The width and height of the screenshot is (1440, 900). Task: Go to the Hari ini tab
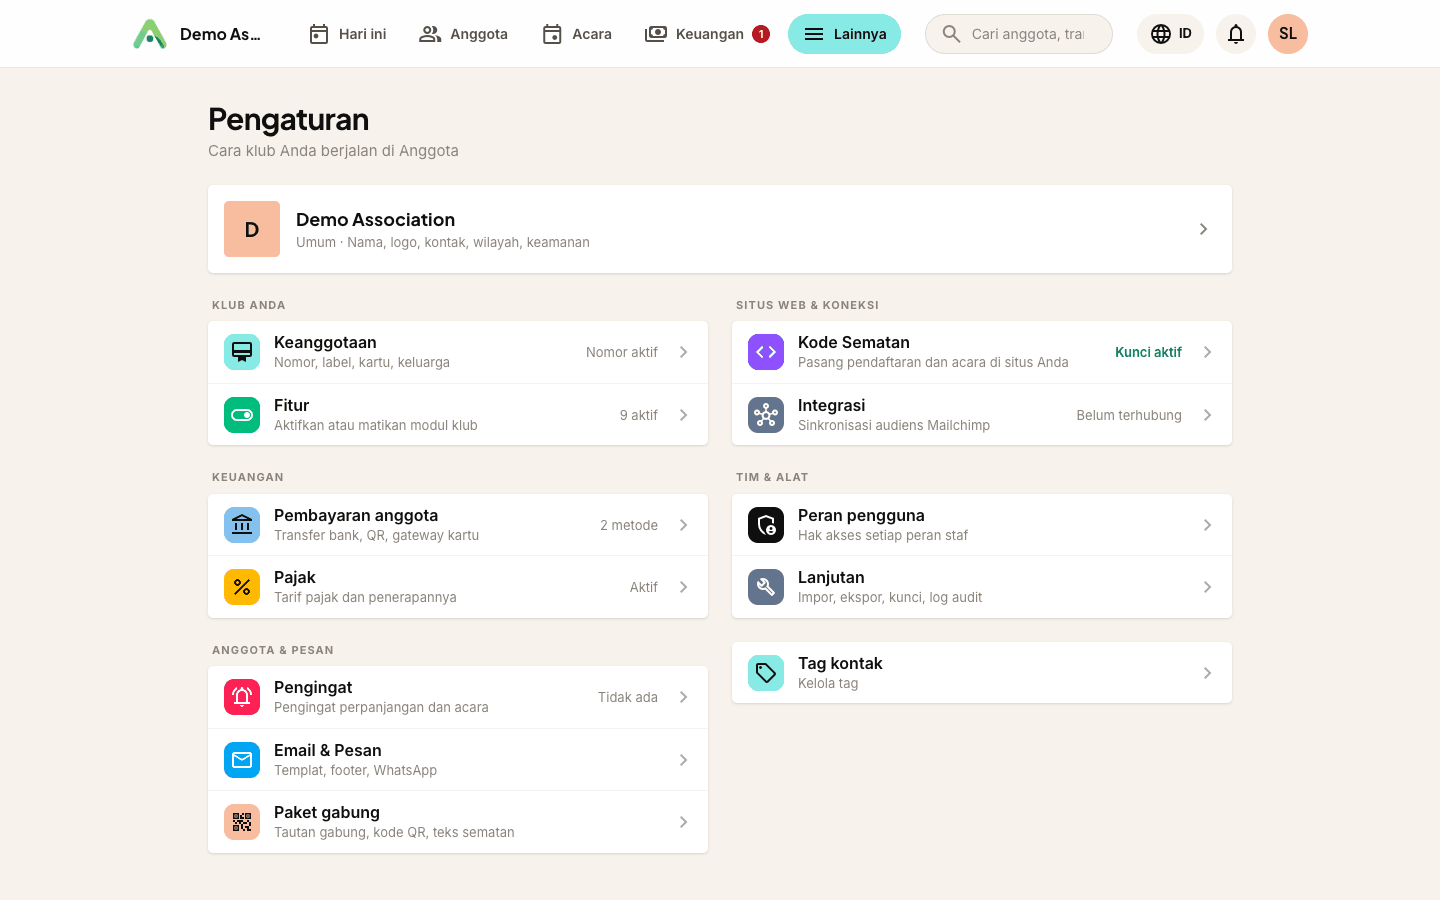[x=347, y=34]
